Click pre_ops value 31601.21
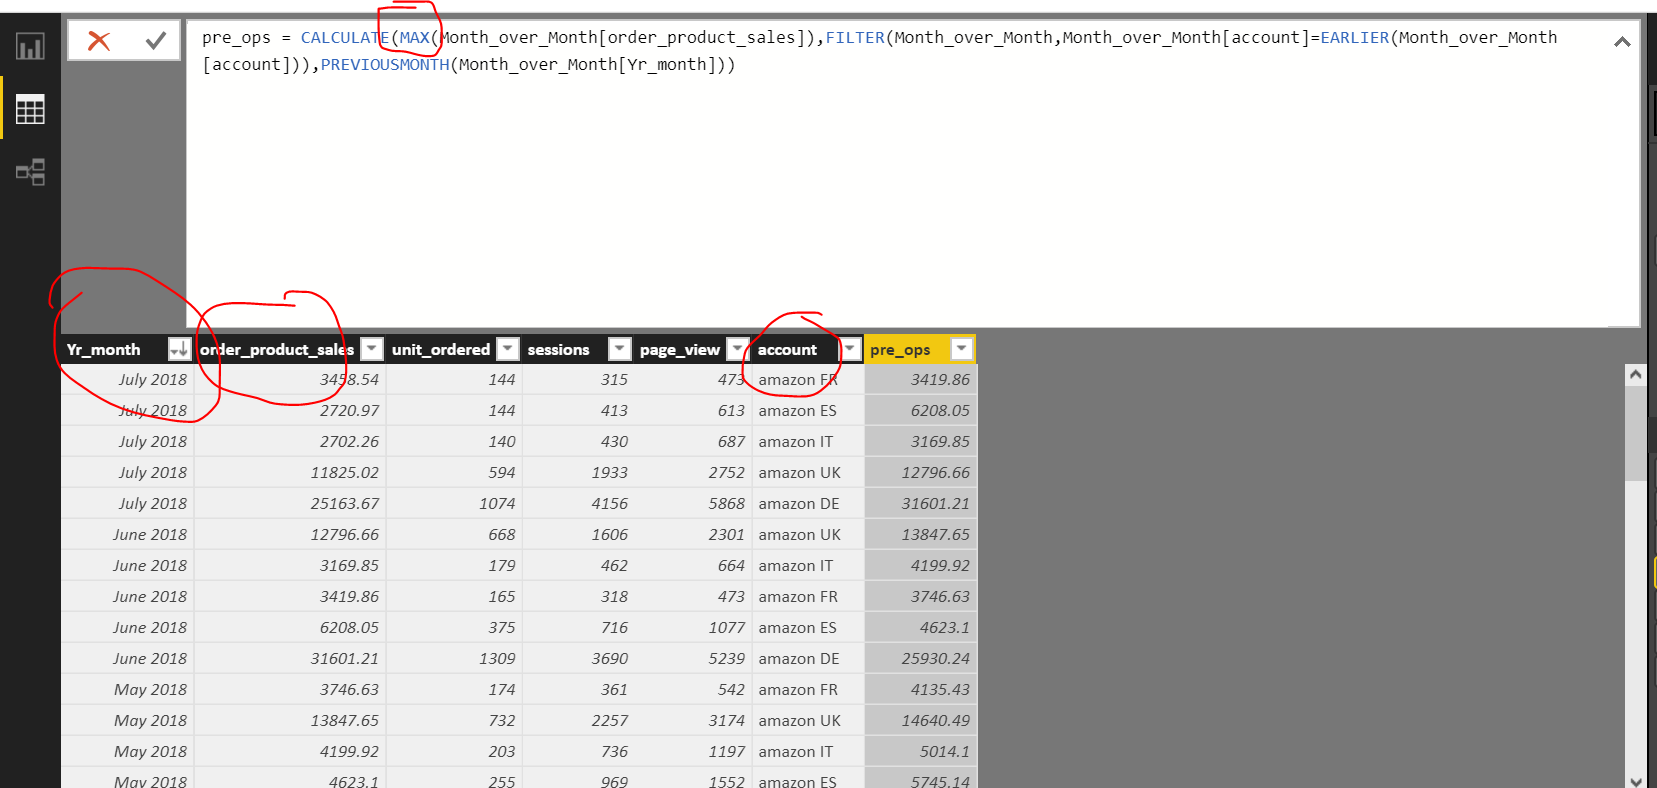Image resolution: width=1657 pixels, height=788 pixels. pyautogui.click(x=921, y=503)
